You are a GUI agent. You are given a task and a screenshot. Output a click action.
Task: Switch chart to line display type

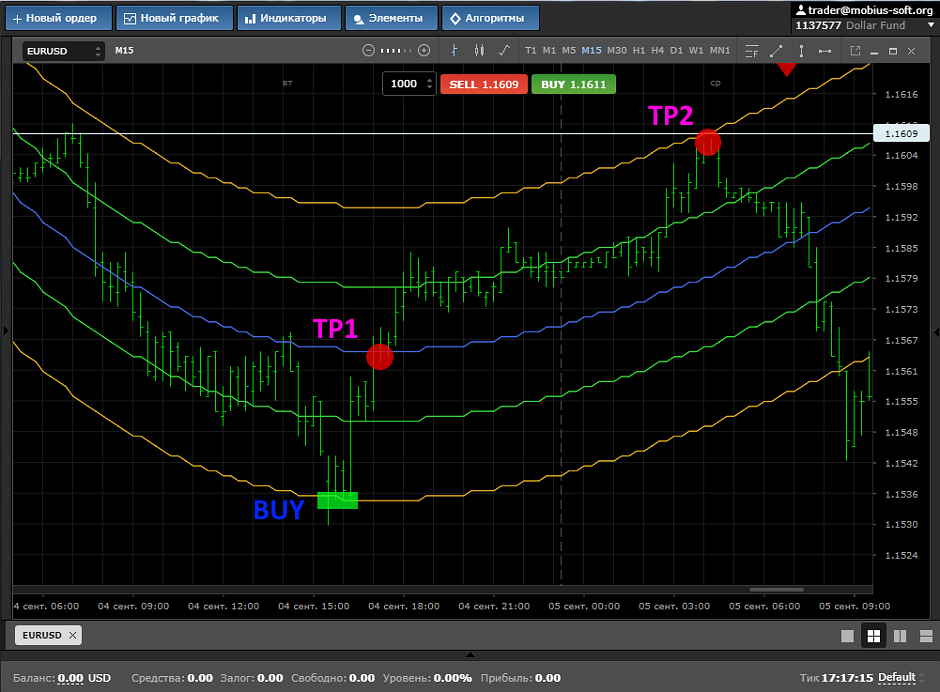pyautogui.click(x=504, y=50)
